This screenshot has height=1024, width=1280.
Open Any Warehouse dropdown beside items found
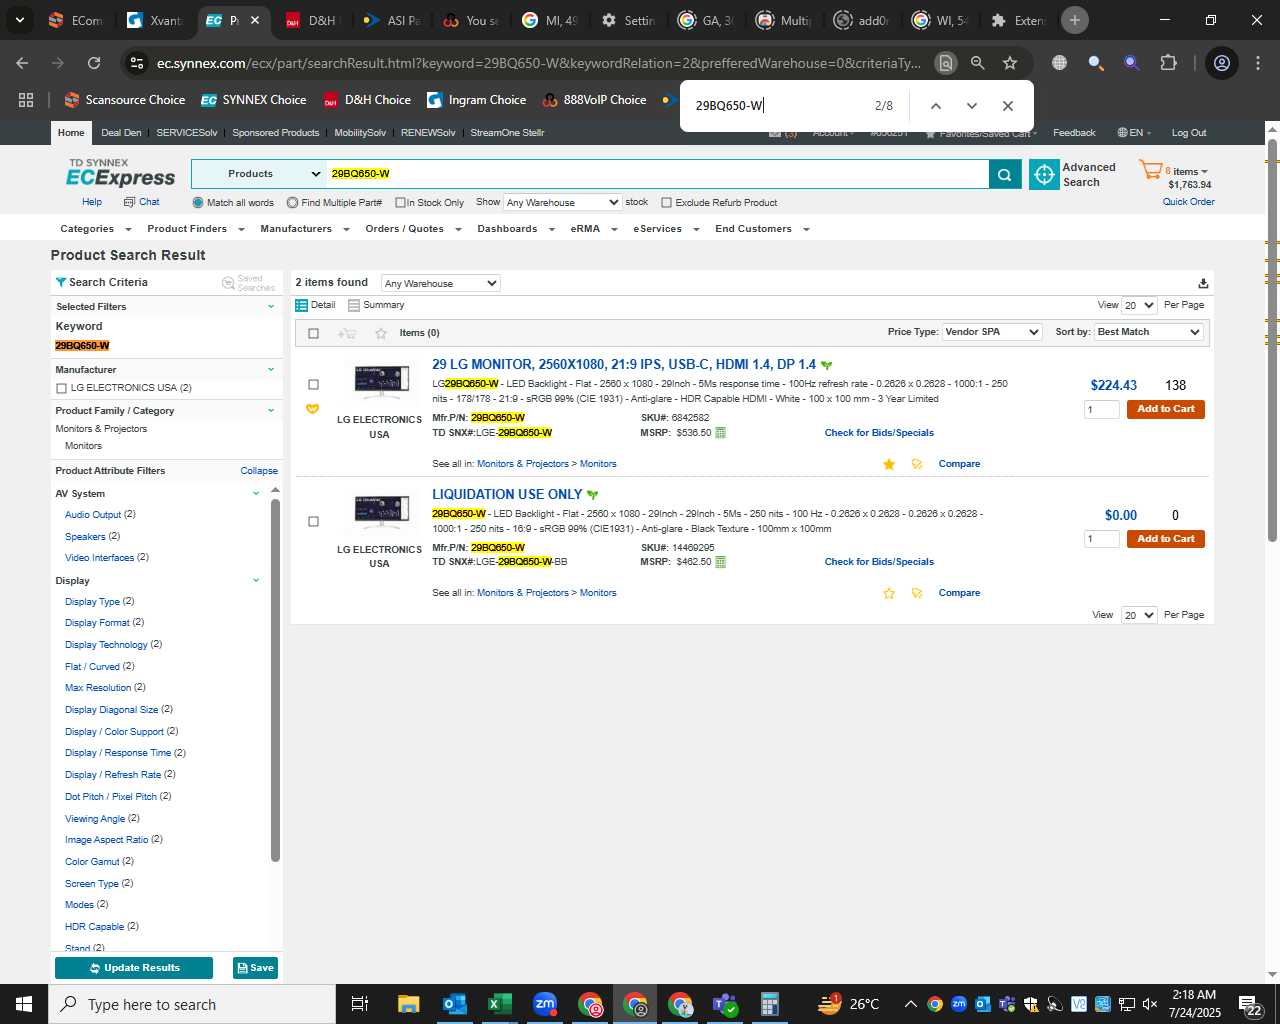pos(440,284)
